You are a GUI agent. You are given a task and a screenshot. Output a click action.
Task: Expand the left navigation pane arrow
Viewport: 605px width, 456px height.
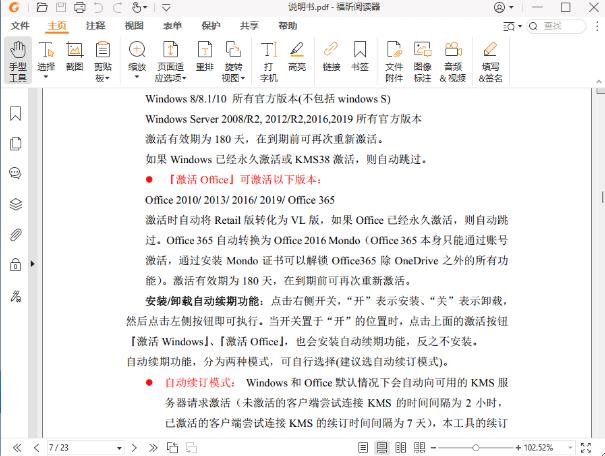(32, 264)
